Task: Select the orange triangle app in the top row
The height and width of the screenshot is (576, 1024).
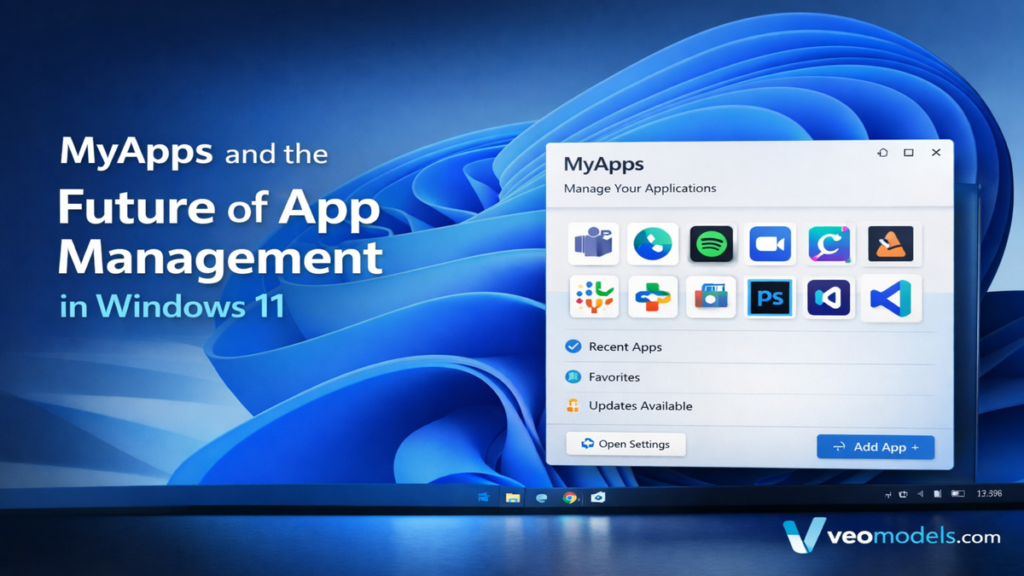Action: [x=889, y=243]
